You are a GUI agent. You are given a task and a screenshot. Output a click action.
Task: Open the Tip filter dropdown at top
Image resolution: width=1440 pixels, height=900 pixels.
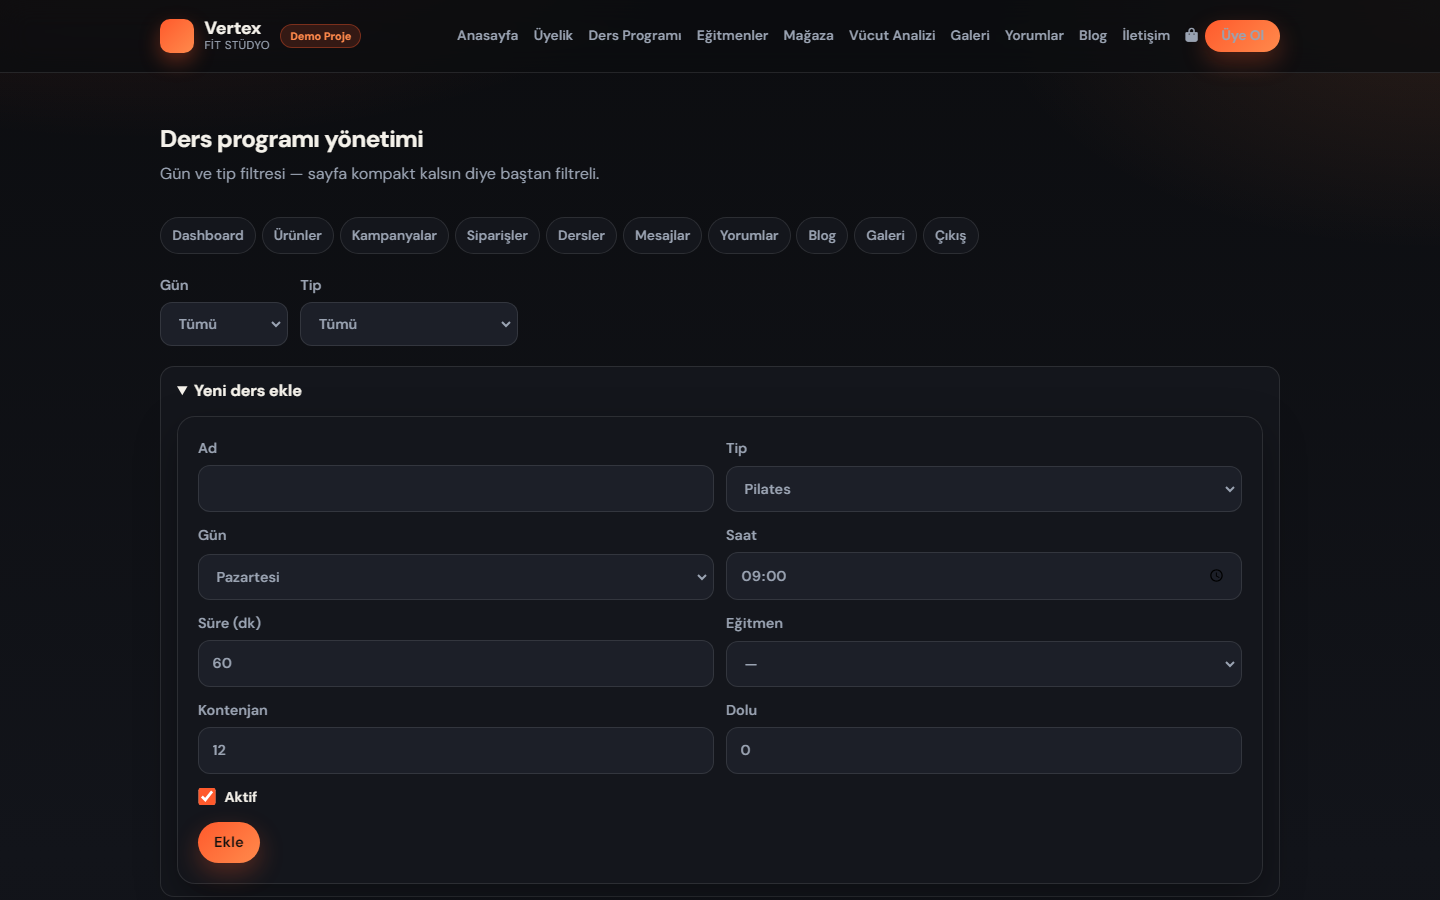pyautogui.click(x=409, y=324)
